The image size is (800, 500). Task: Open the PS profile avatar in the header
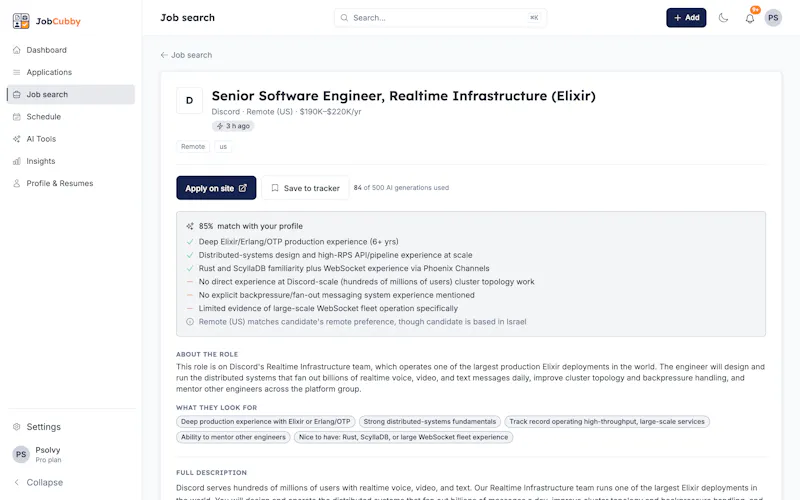[x=773, y=18]
